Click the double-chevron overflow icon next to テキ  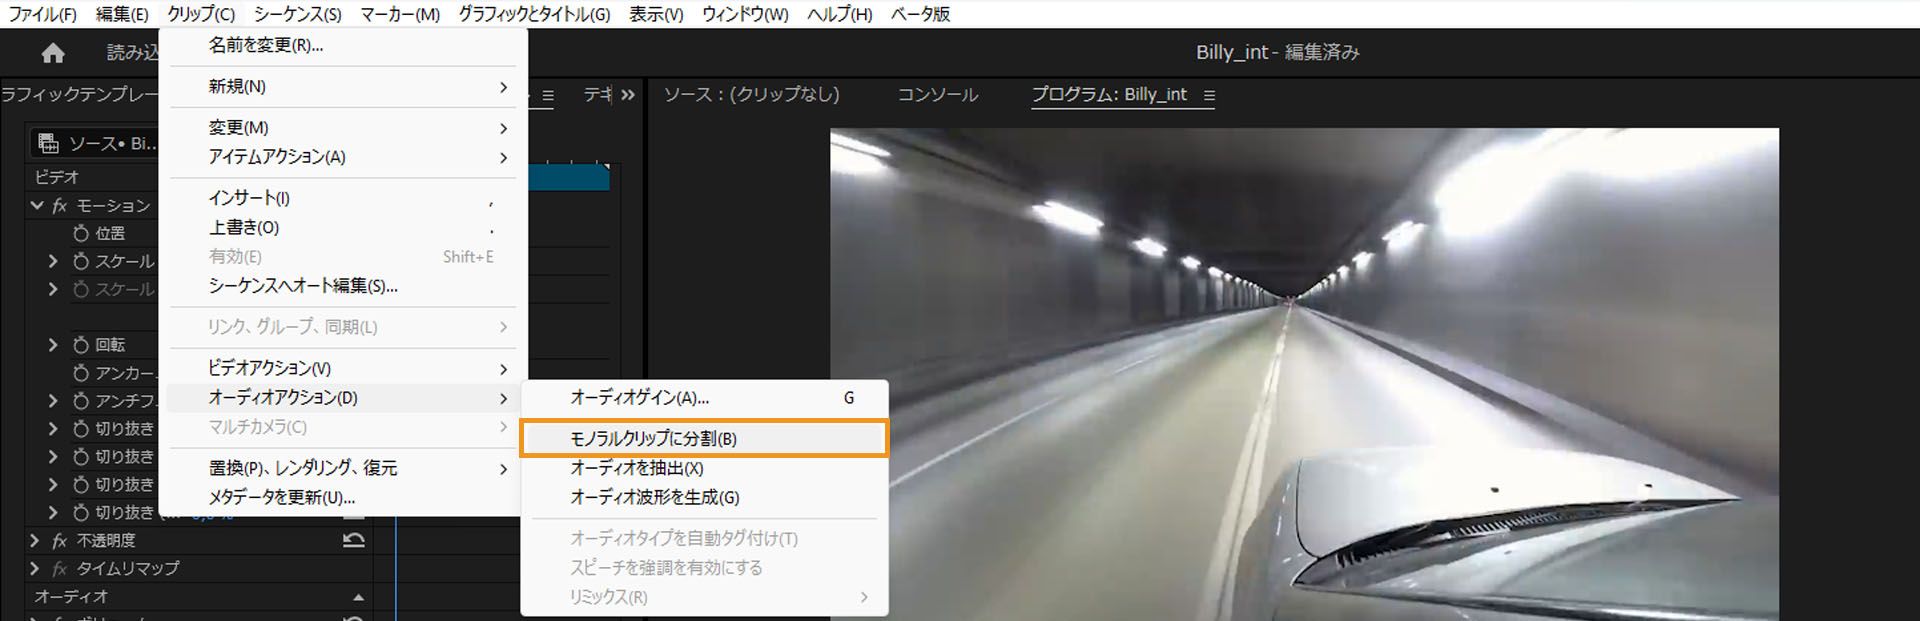tap(628, 95)
